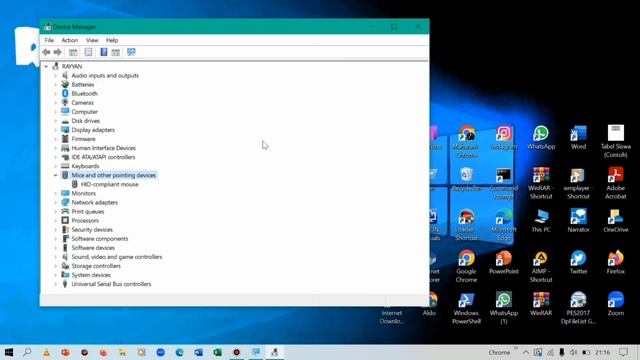
Task: Open the Action menu
Action: [x=69, y=40]
